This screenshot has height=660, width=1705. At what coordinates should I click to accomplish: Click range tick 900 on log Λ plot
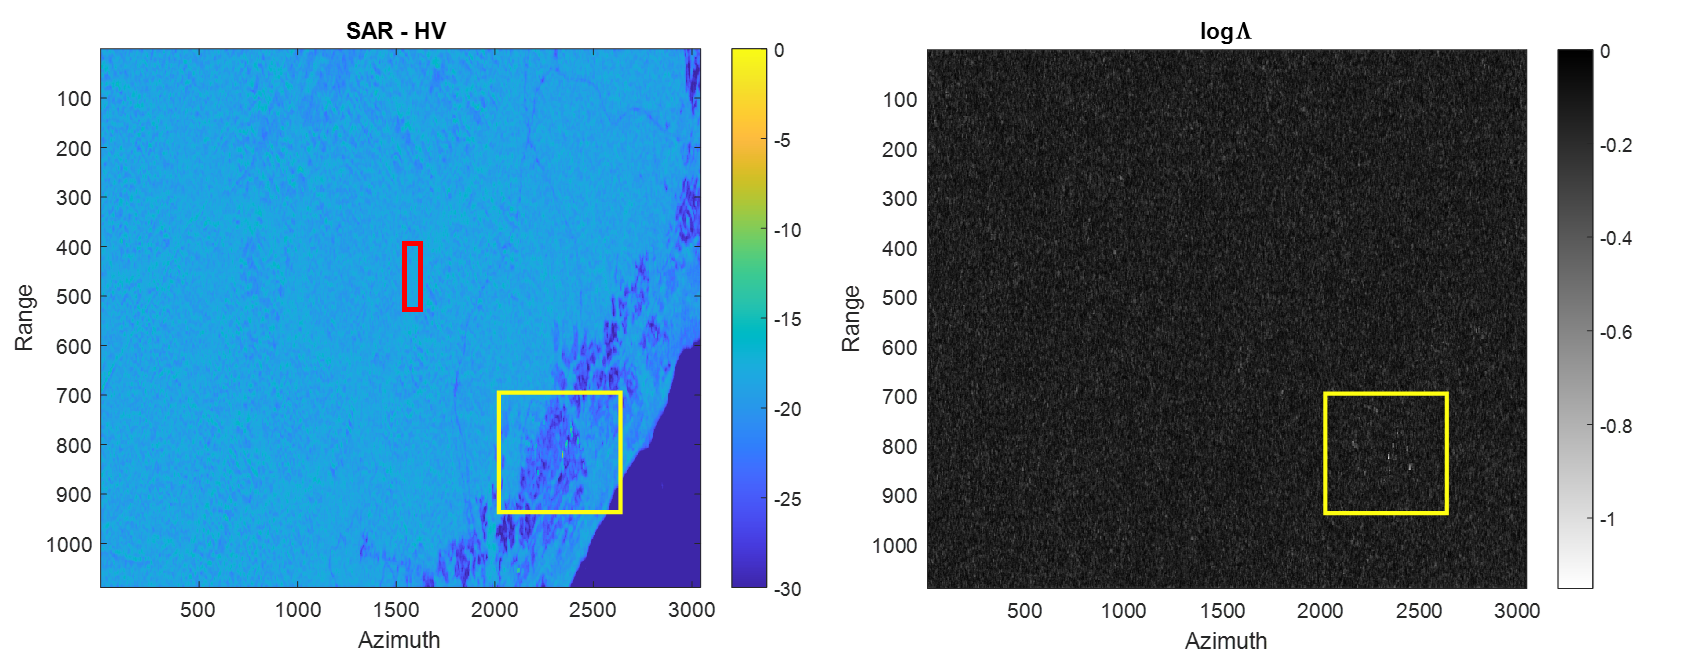900,496
